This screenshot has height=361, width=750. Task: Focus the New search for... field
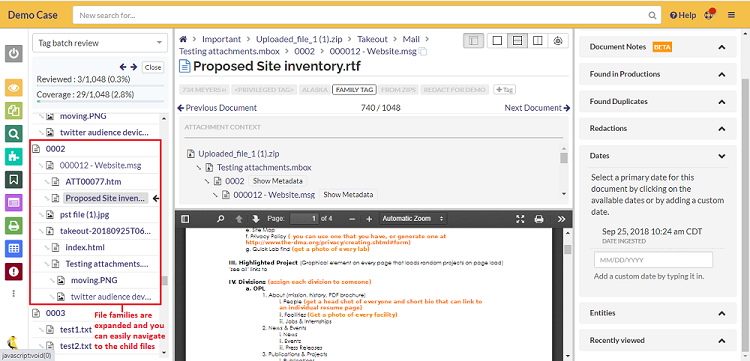367,15
